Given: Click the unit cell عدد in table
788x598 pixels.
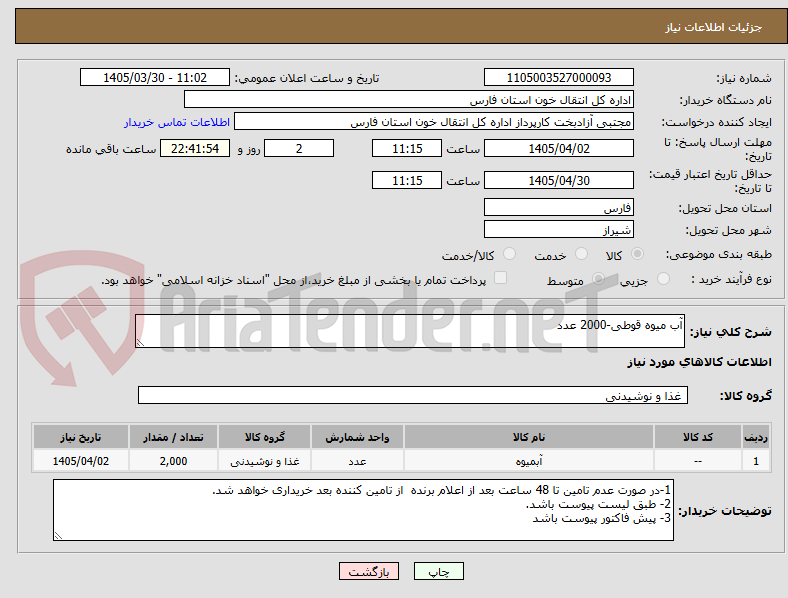Looking at the screenshot, I should 357,461.
